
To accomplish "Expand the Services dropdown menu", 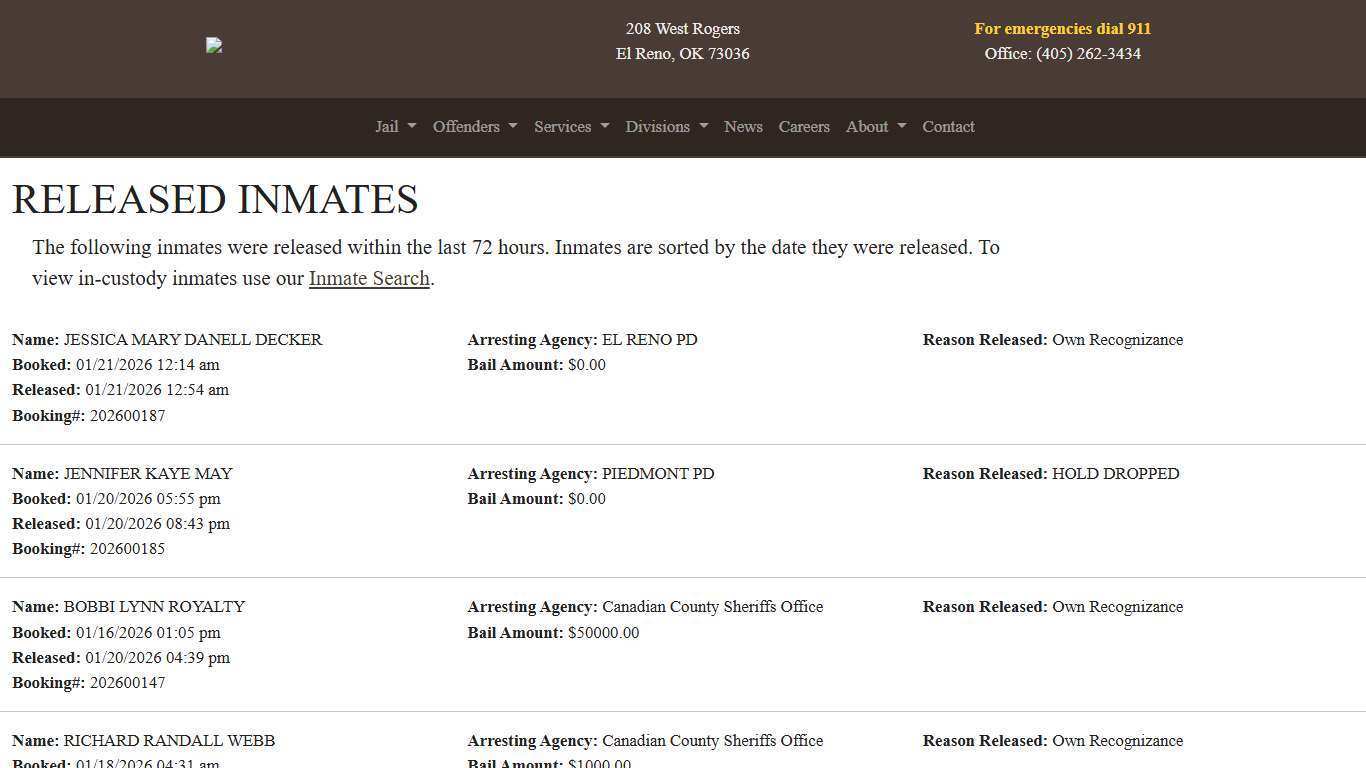I will [571, 127].
